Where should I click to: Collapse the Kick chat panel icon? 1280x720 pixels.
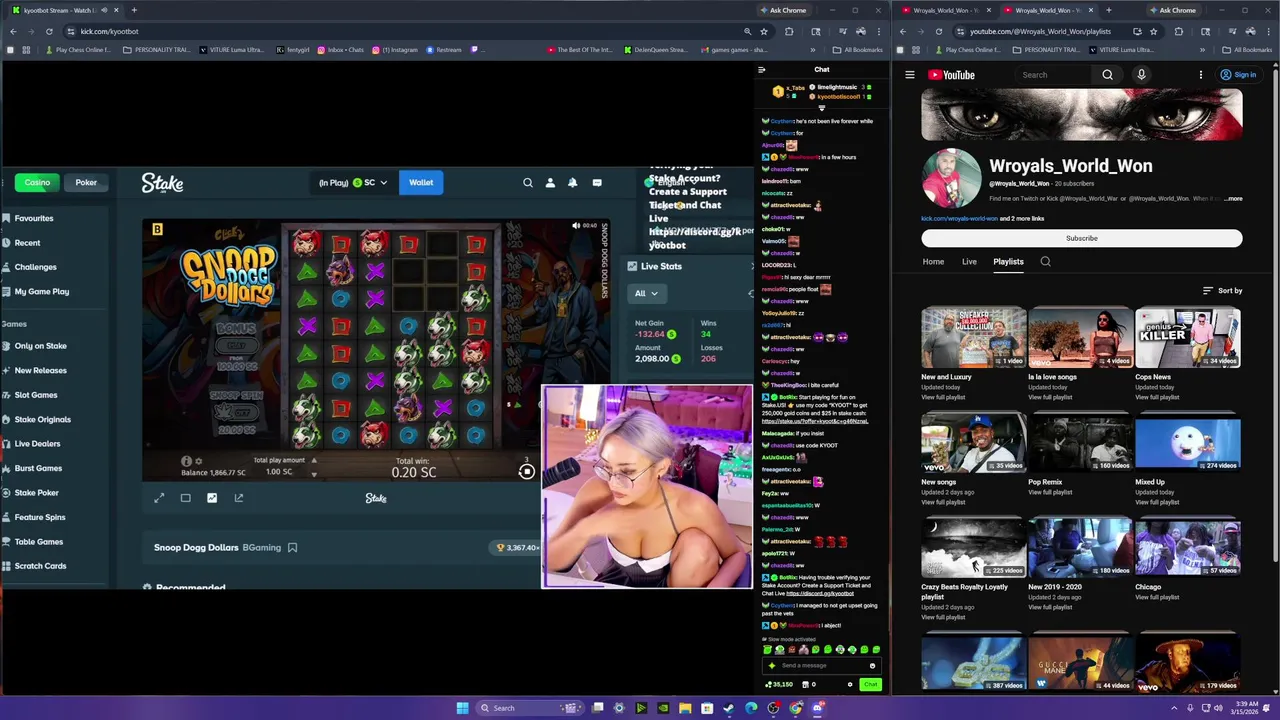click(761, 70)
